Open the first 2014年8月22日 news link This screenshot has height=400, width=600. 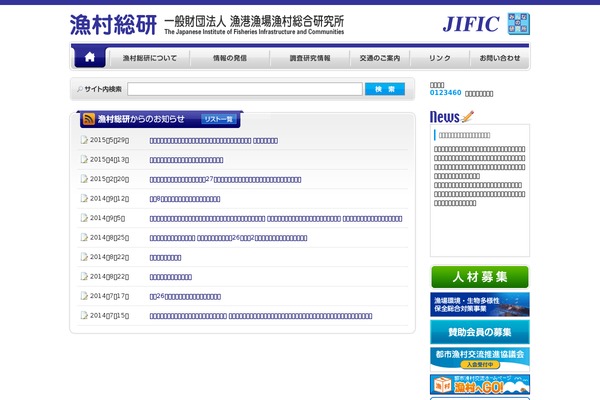coord(165,258)
